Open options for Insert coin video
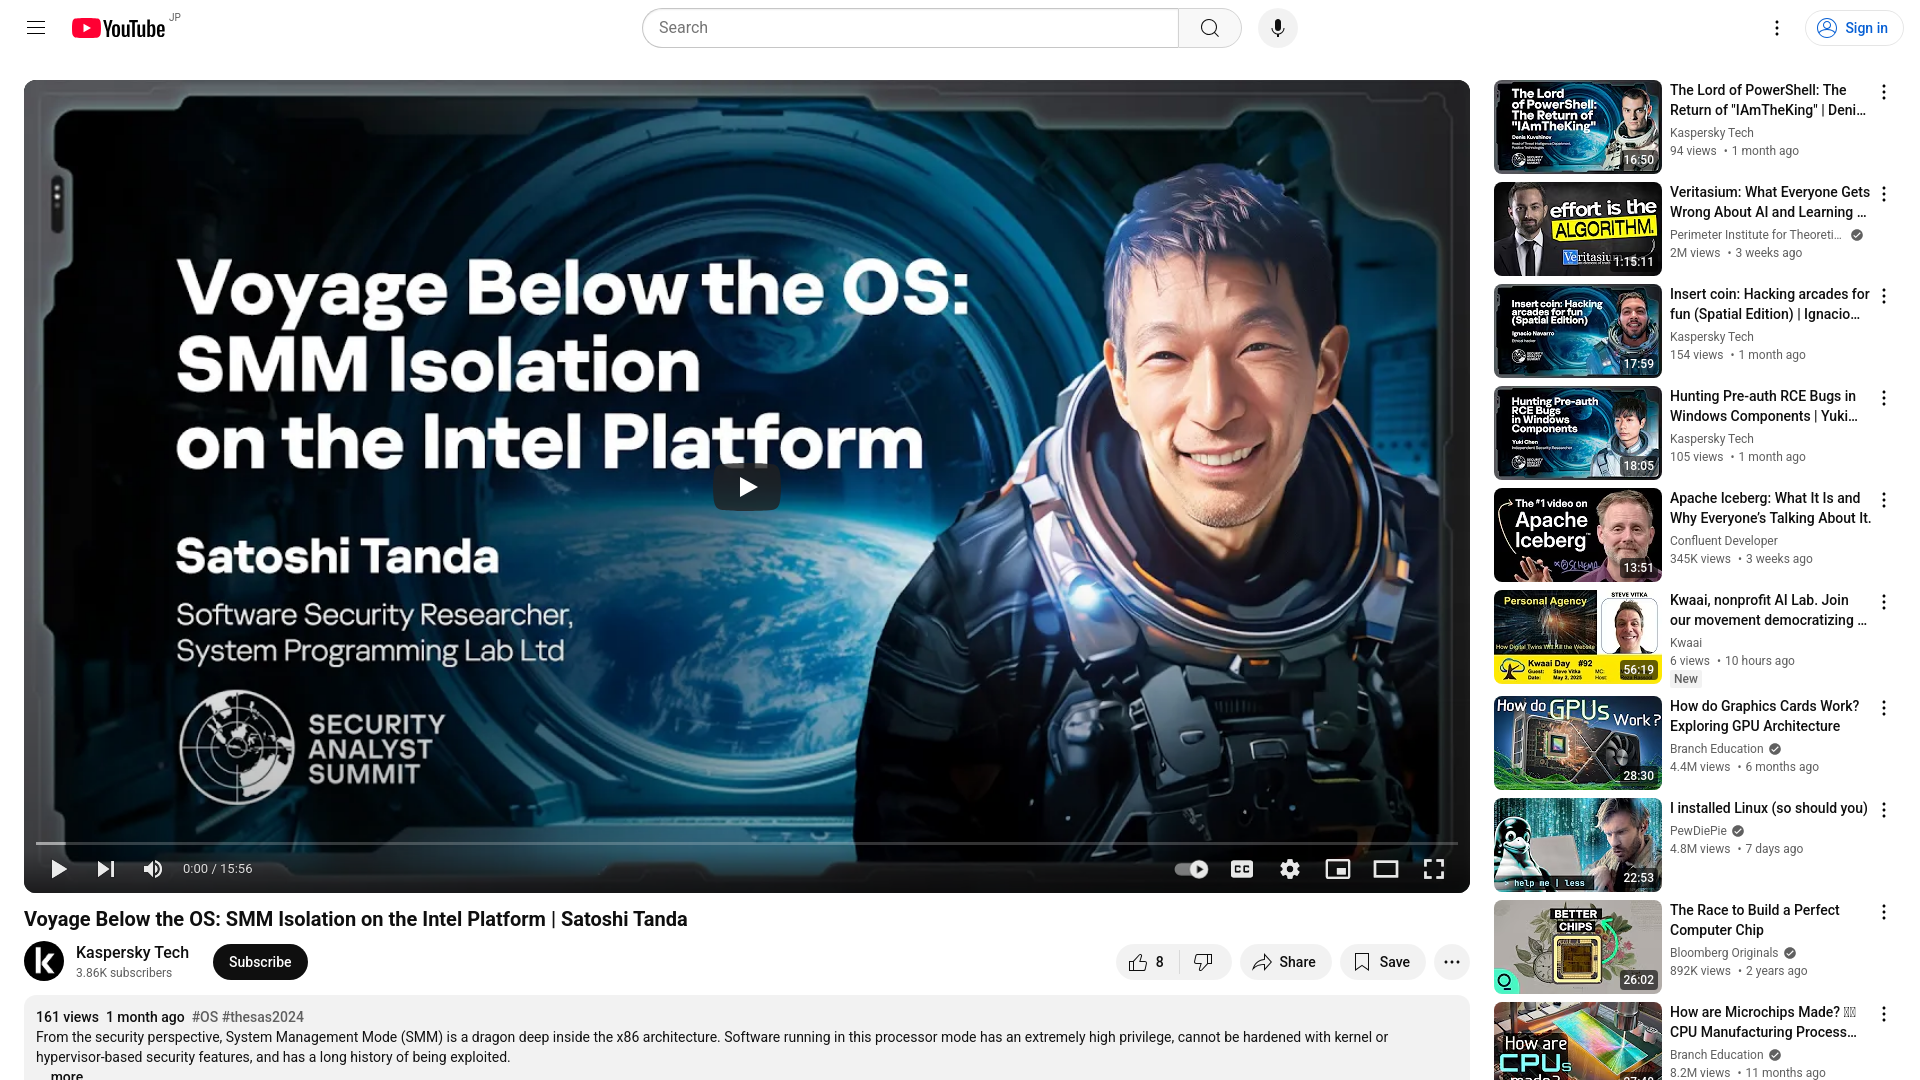The width and height of the screenshot is (1920, 1080). pyautogui.click(x=1884, y=296)
